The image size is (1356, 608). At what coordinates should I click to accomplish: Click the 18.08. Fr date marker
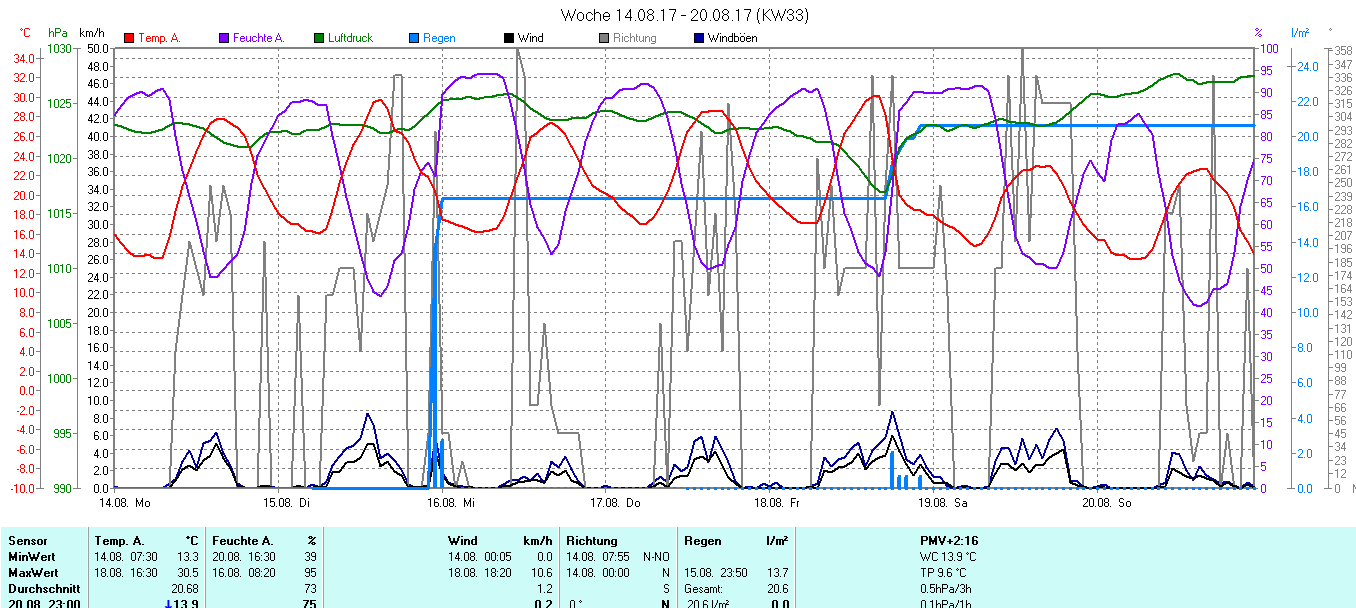[x=779, y=503]
